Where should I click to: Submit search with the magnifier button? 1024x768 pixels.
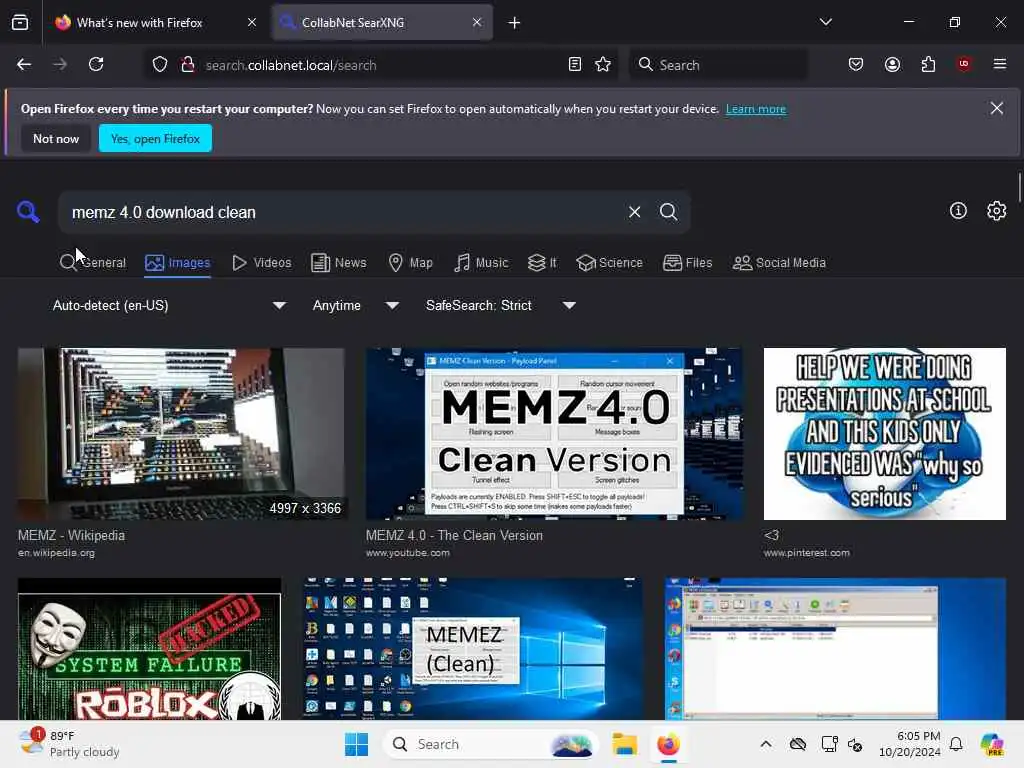(668, 212)
